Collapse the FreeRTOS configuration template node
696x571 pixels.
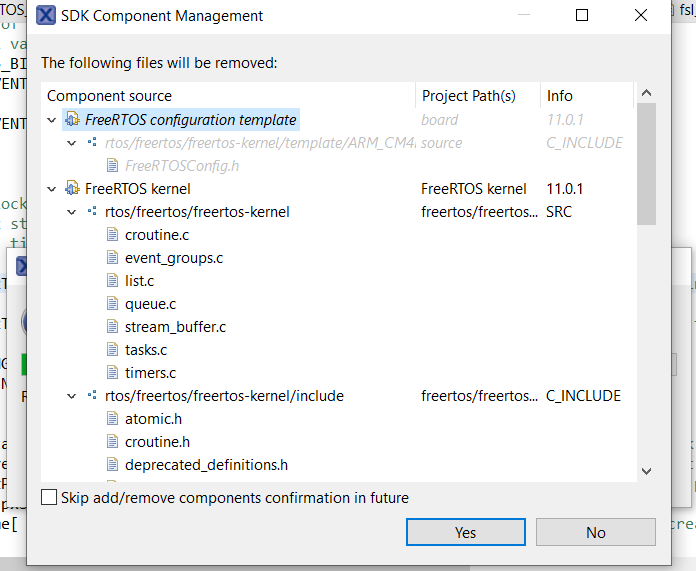[x=52, y=120]
